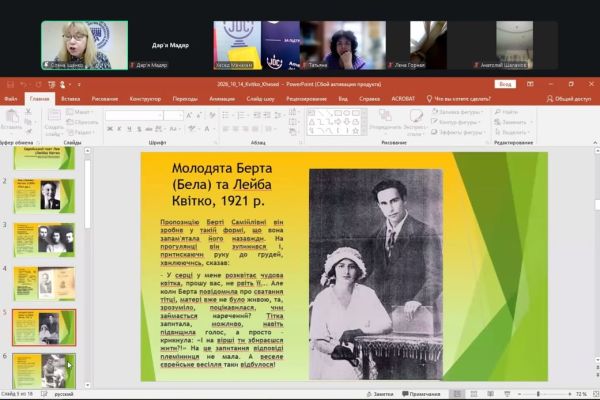
Task: Open the Справка tab
Action: point(369,99)
